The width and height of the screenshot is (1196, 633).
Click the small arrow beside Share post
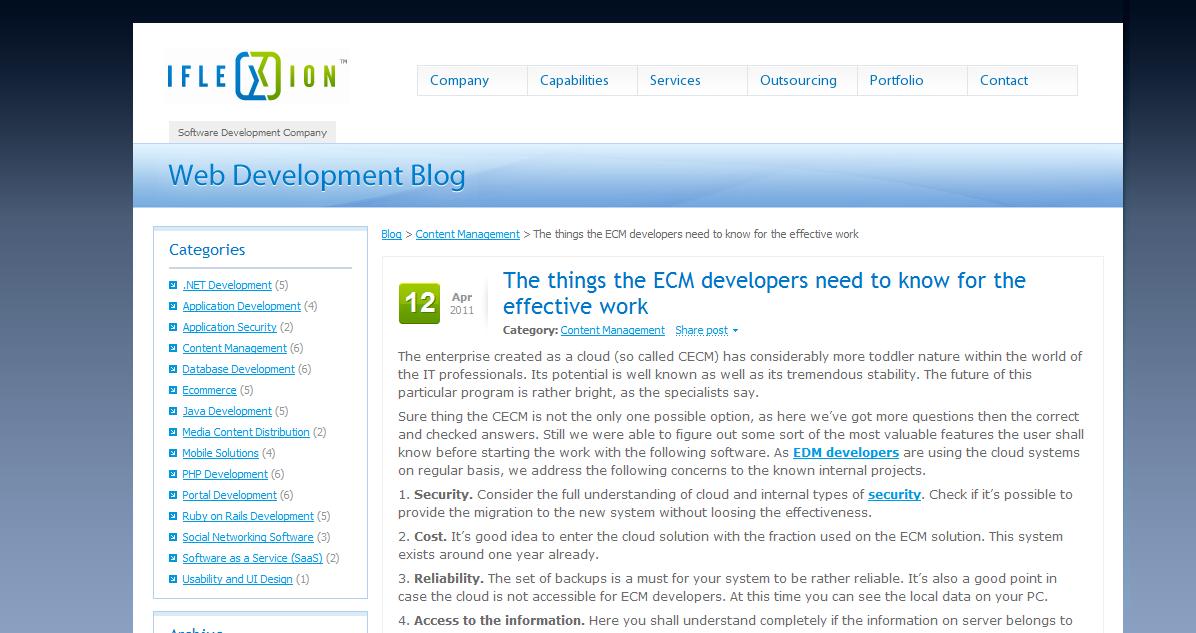tap(735, 331)
